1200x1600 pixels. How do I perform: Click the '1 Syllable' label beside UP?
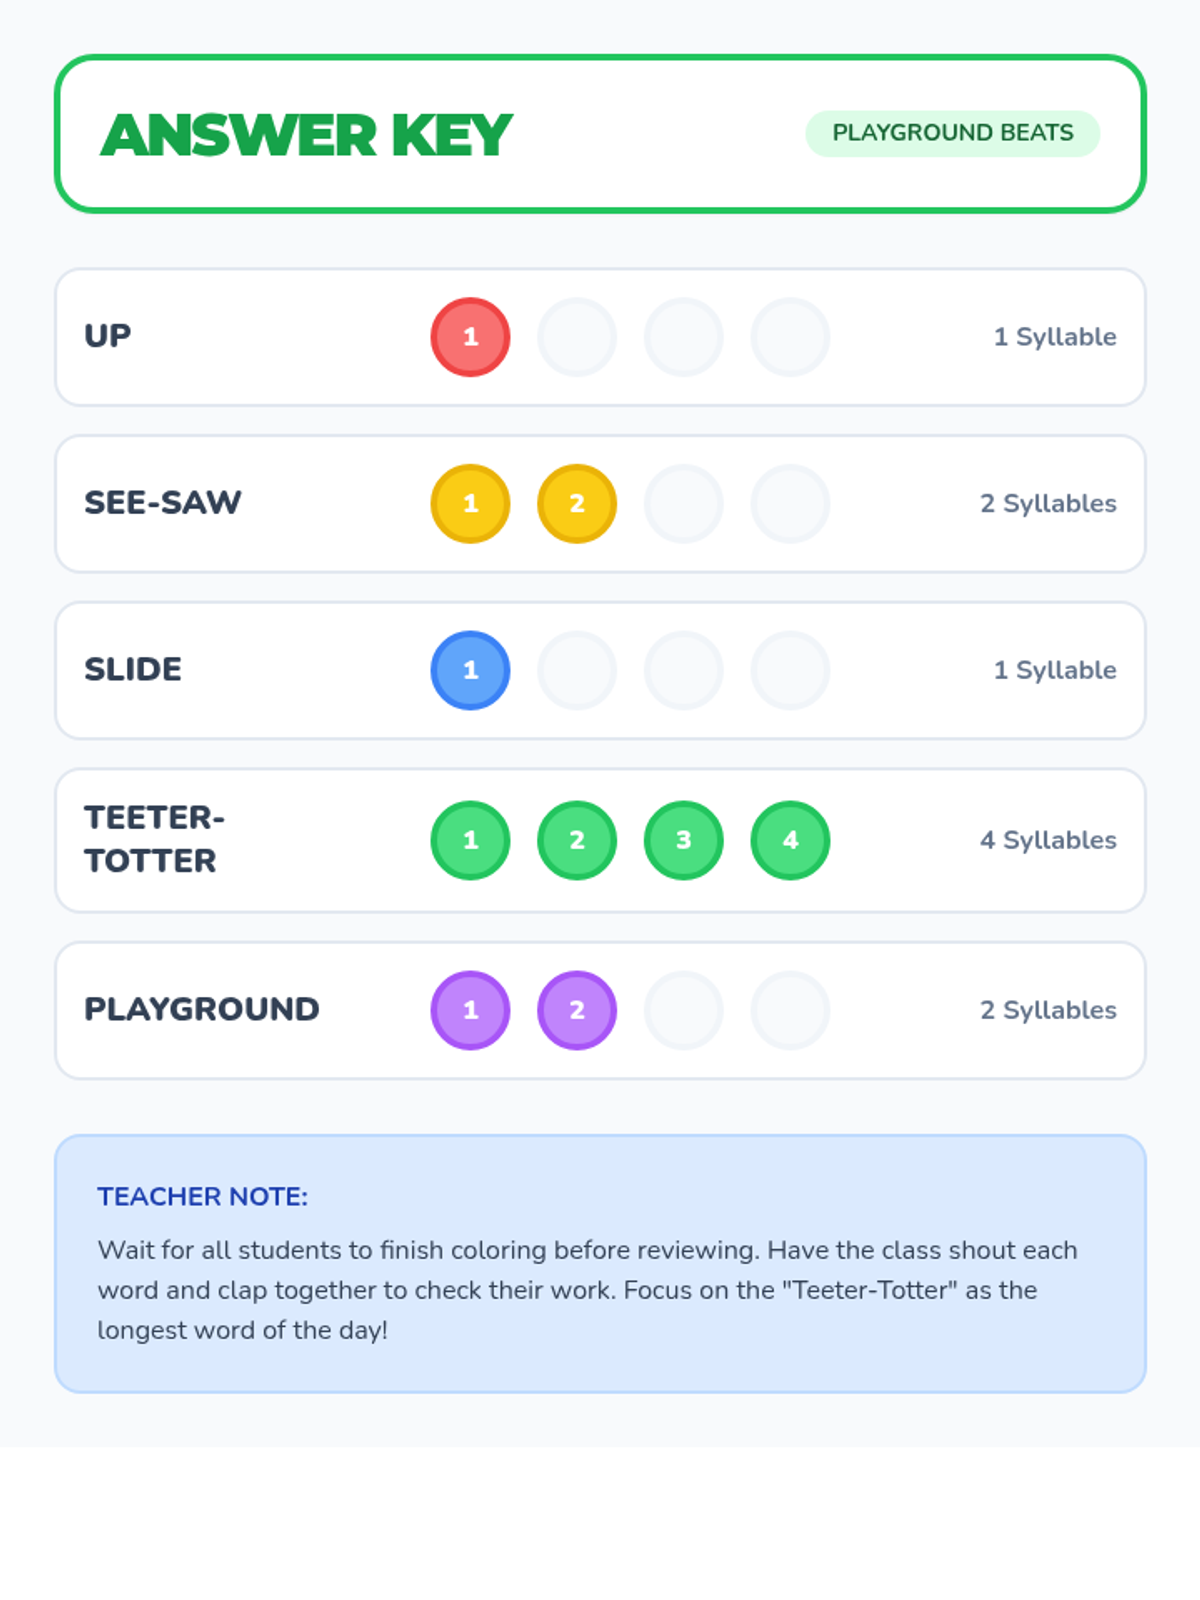click(1055, 337)
